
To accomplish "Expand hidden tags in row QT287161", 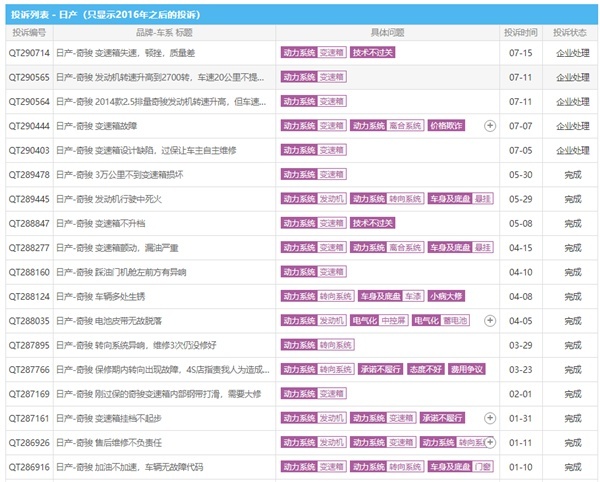I will pos(490,418).
